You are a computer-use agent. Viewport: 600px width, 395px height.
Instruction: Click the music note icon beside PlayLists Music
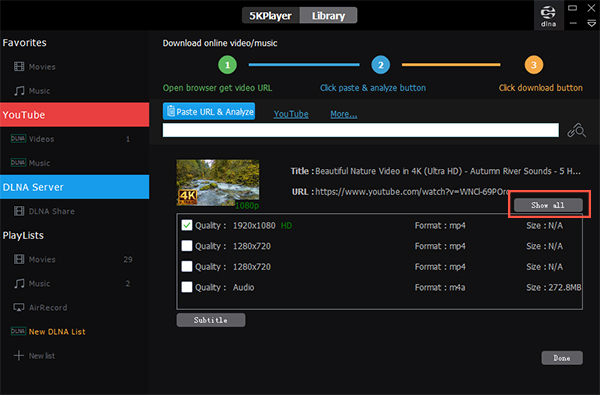(x=19, y=283)
